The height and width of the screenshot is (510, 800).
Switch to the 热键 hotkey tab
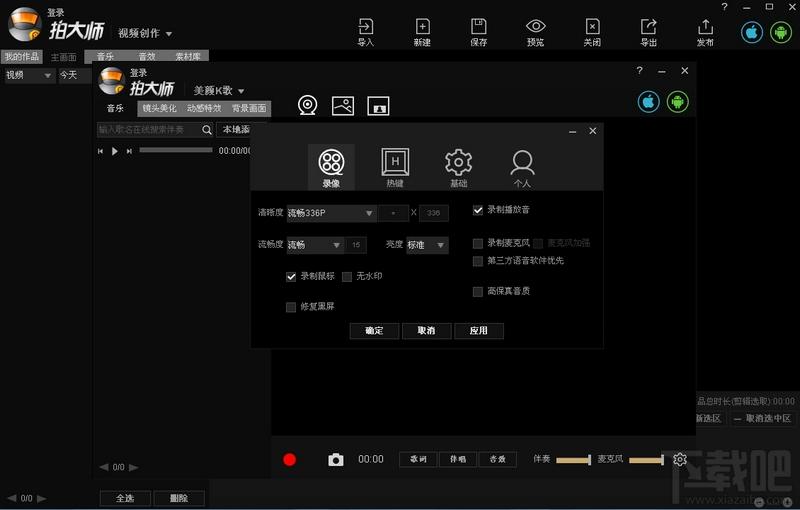click(x=395, y=167)
